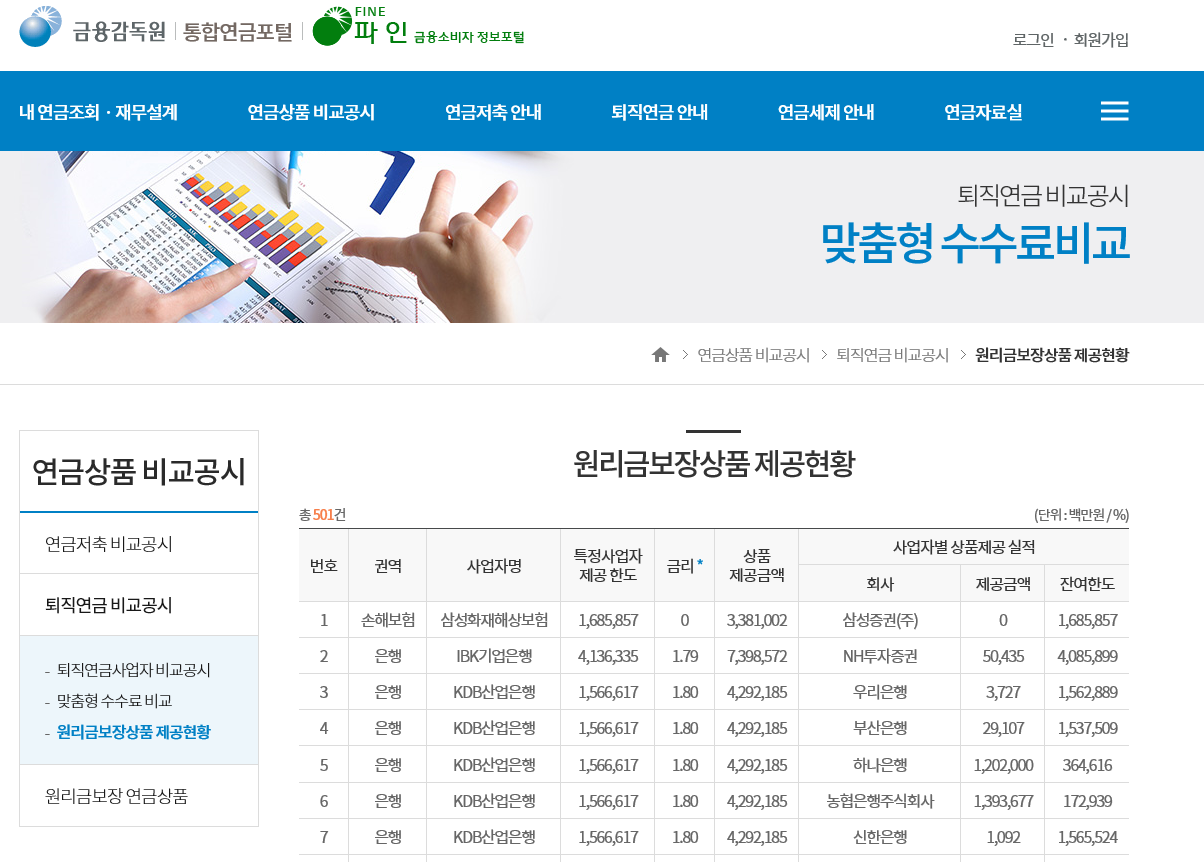Select the 연금저축 안내 menu
Screen dimensions: 1204x862
click(493, 111)
